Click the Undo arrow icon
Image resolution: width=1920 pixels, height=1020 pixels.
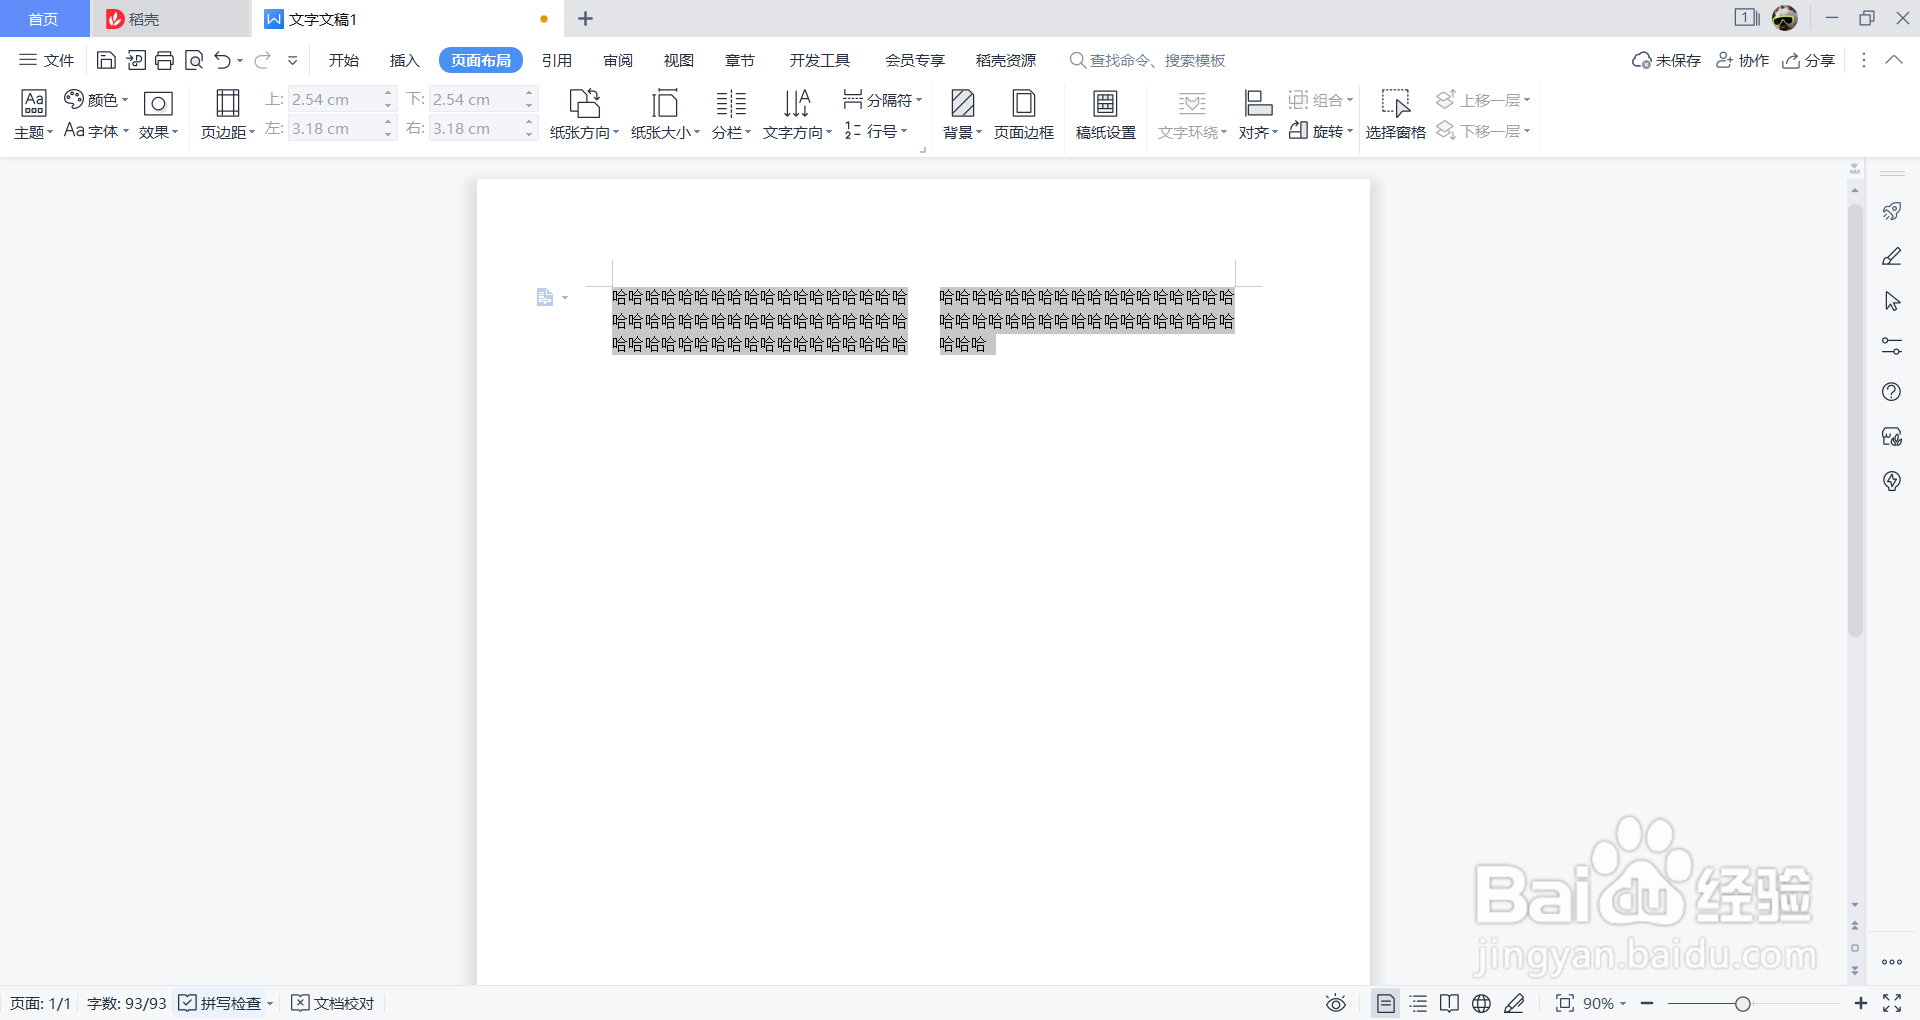pyautogui.click(x=223, y=60)
